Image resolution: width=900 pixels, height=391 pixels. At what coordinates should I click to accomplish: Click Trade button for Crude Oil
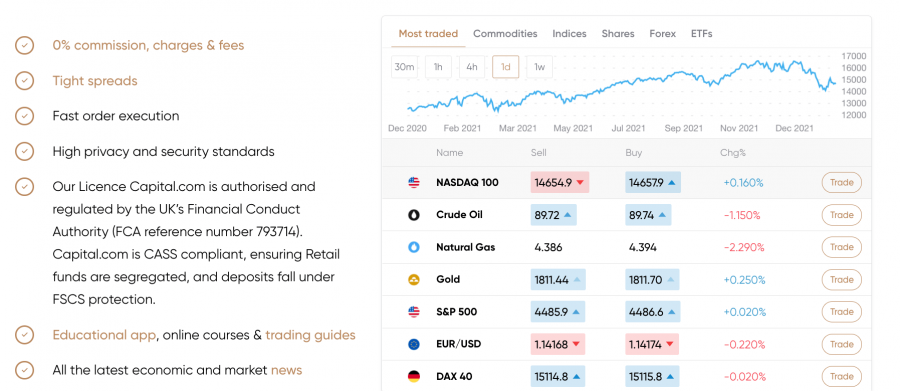click(841, 215)
